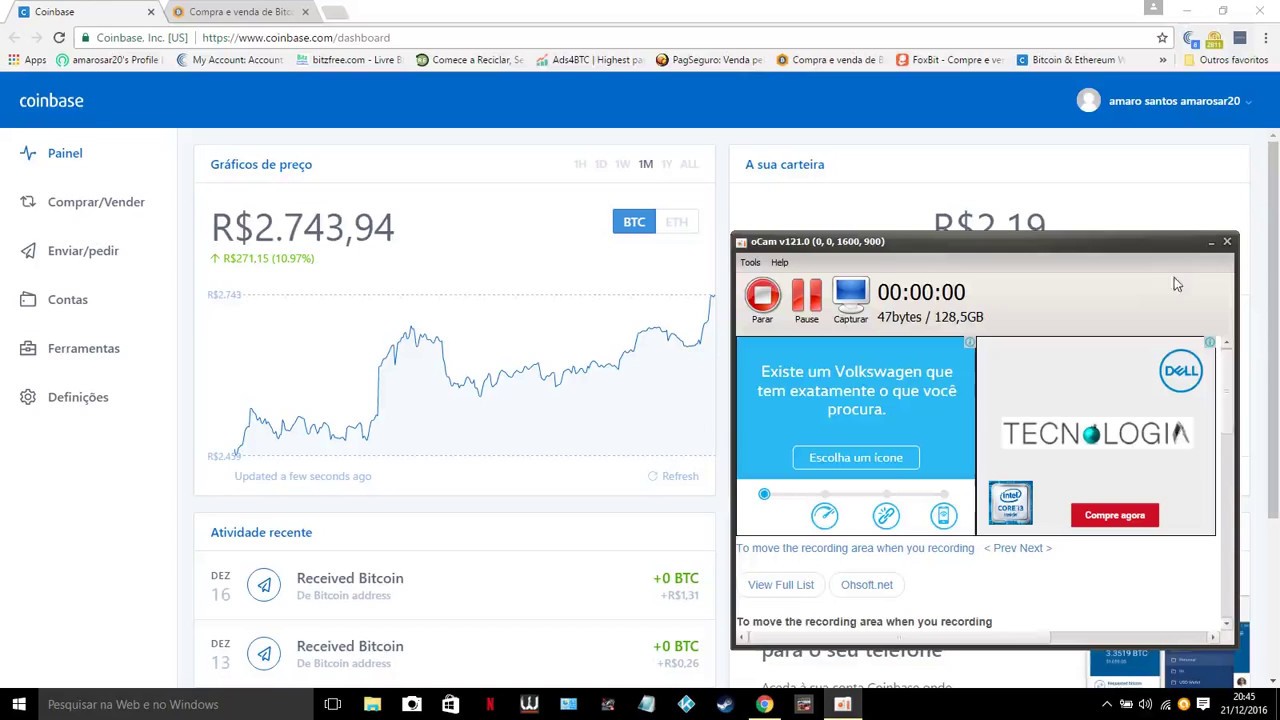Image resolution: width=1280 pixels, height=720 pixels.
Task: Click the Dell ad info icon
Action: (1209, 343)
